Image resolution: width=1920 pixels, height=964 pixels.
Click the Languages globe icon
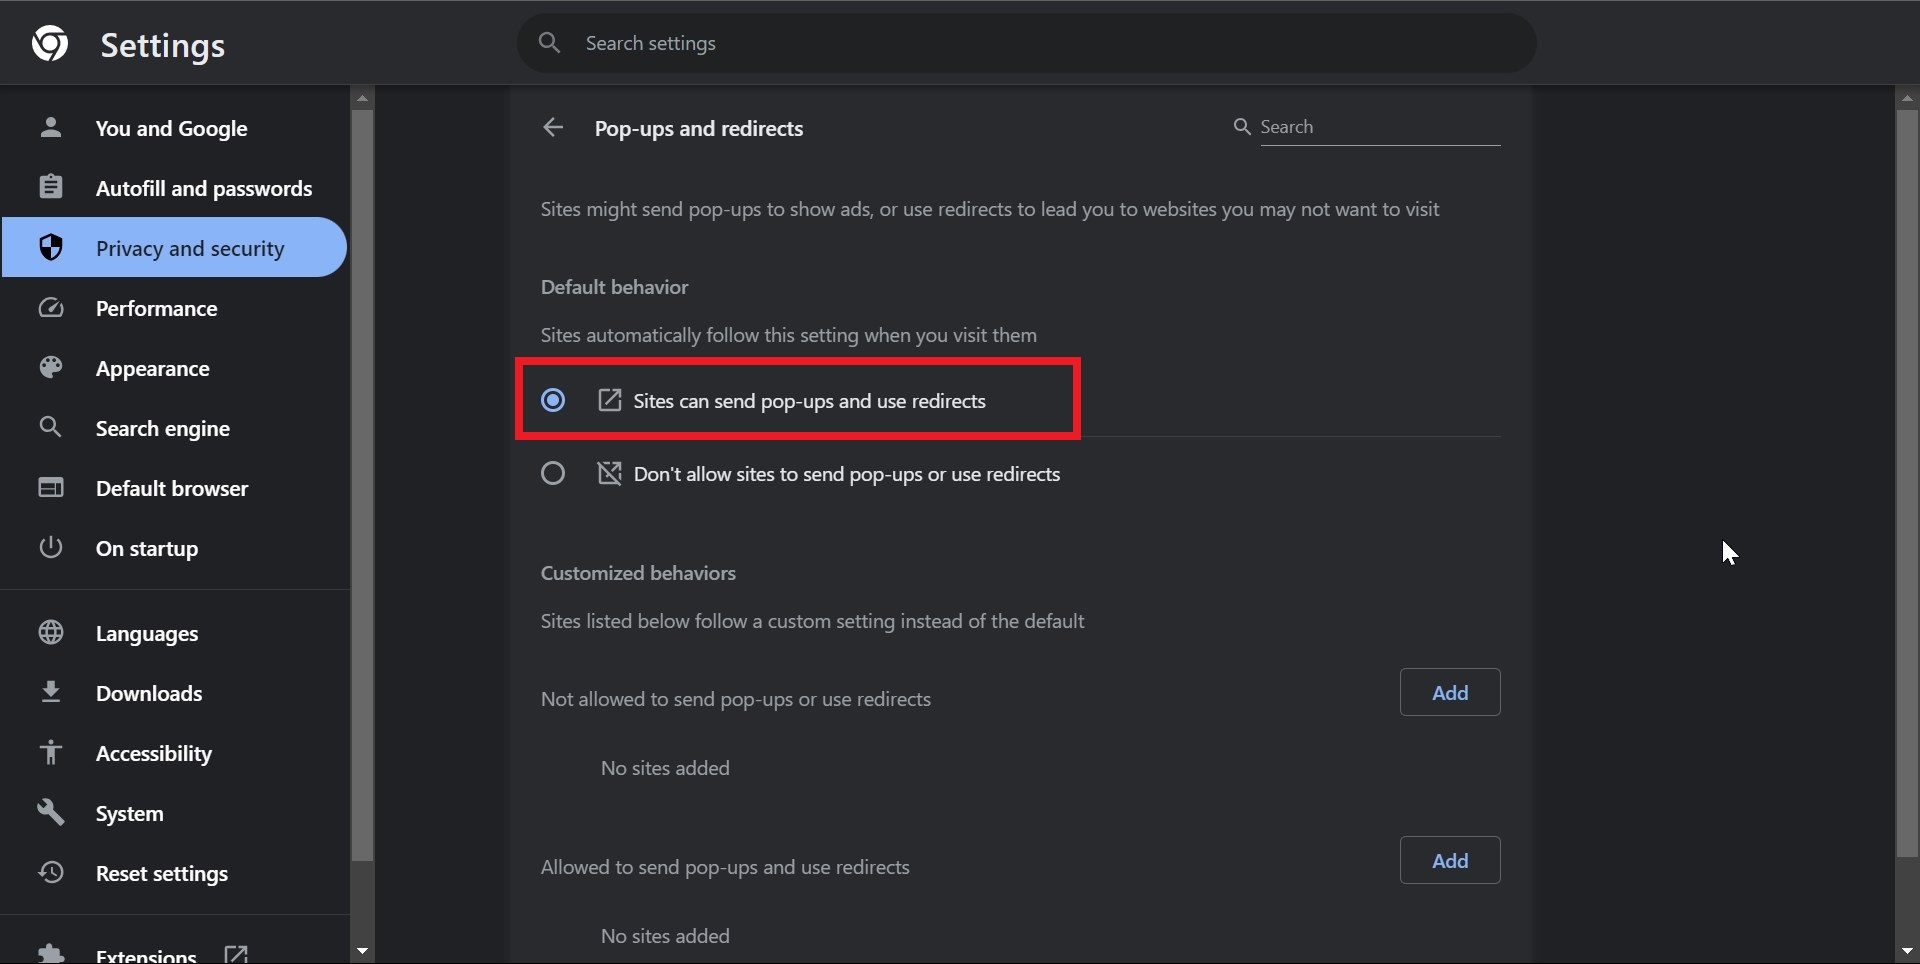click(x=51, y=633)
